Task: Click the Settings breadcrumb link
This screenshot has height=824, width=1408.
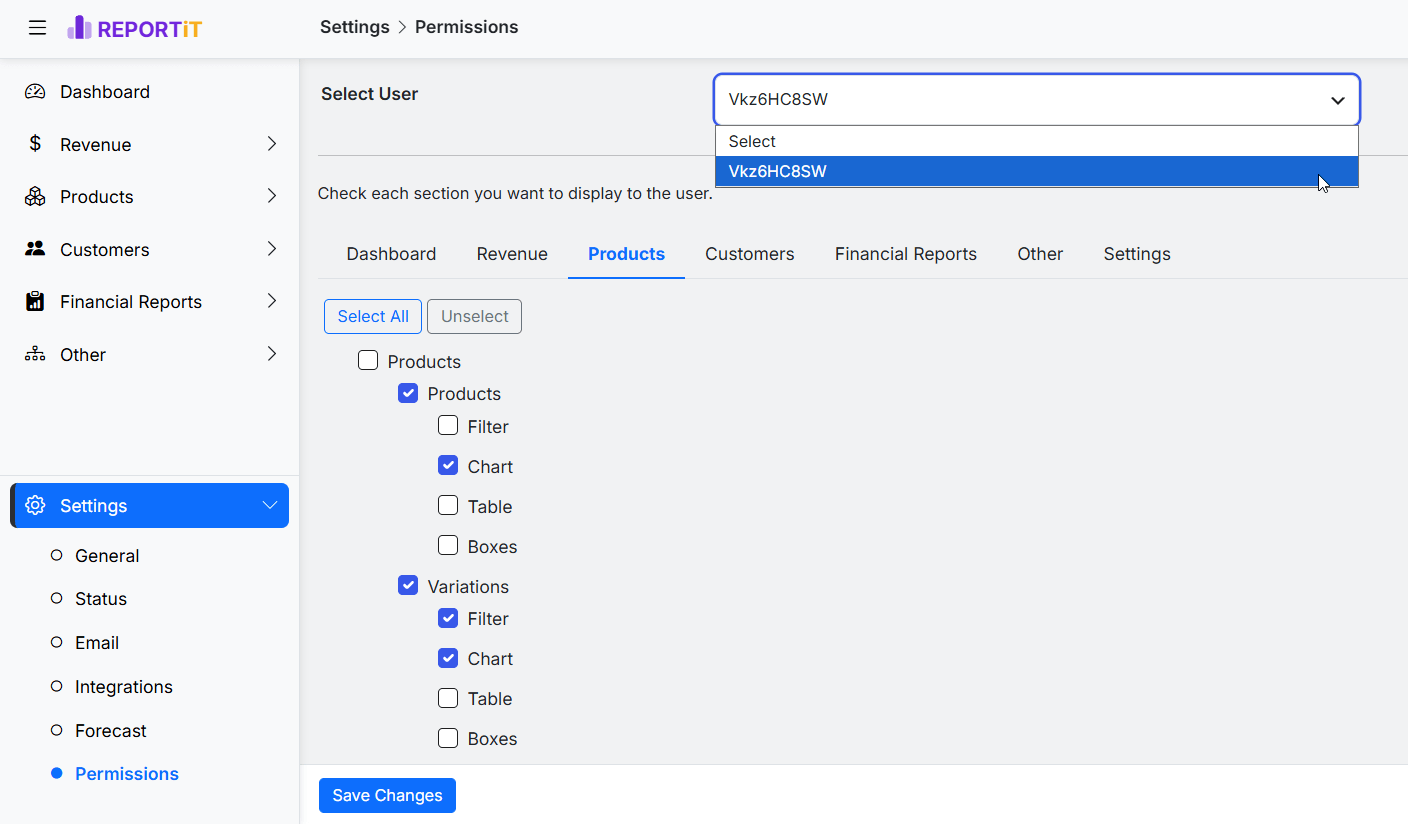Action: point(355,27)
